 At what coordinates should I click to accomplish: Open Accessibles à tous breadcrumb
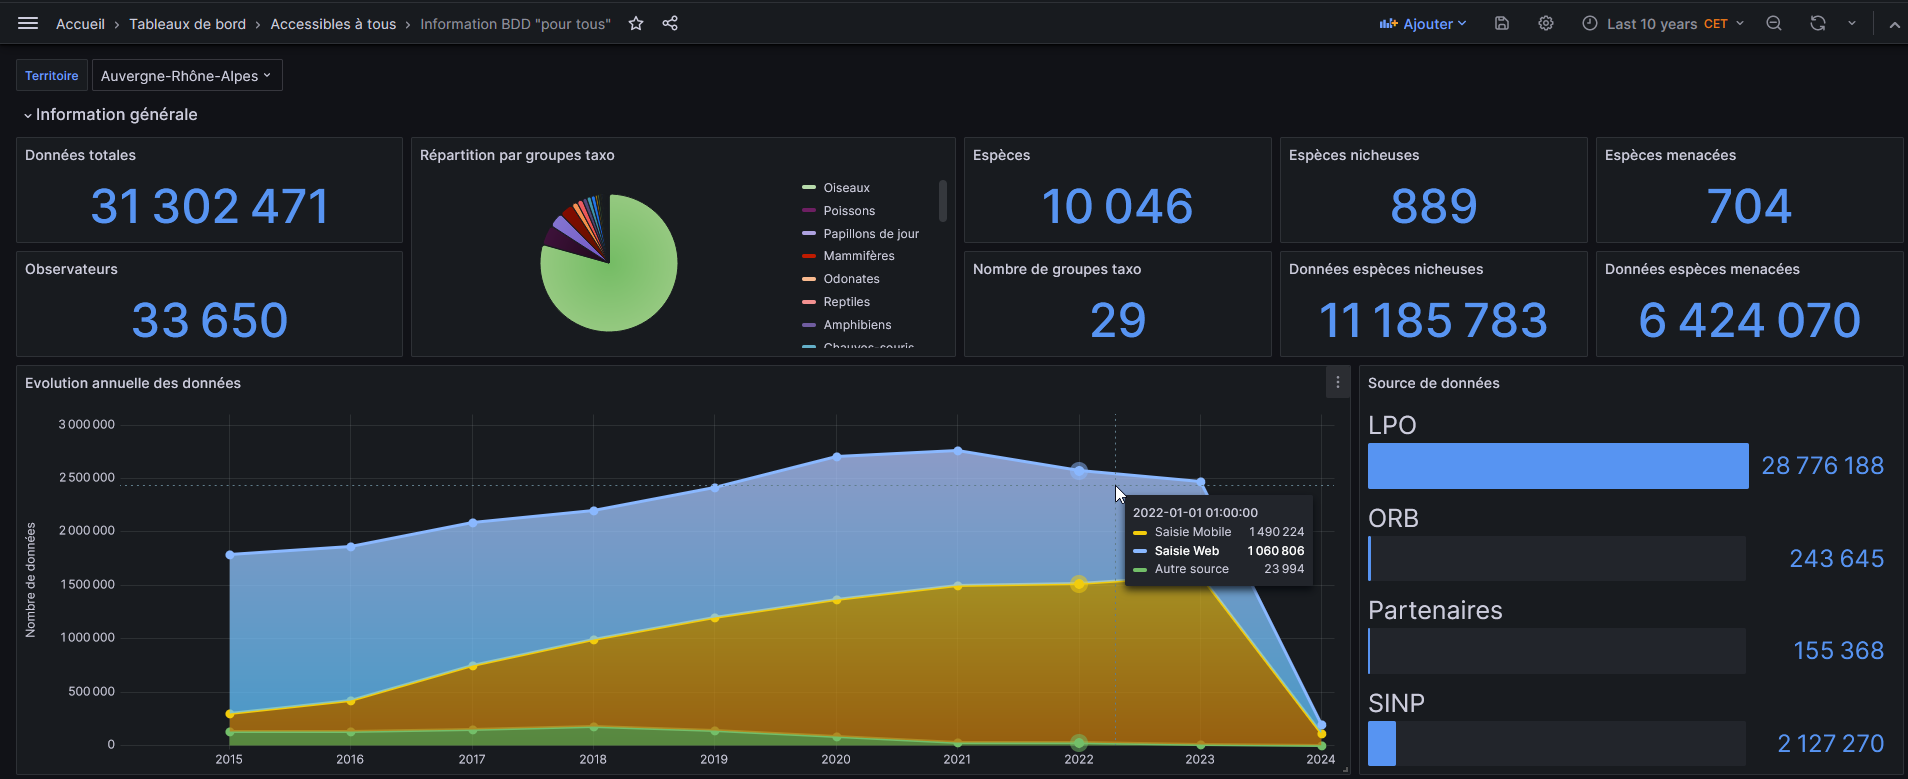(x=333, y=24)
